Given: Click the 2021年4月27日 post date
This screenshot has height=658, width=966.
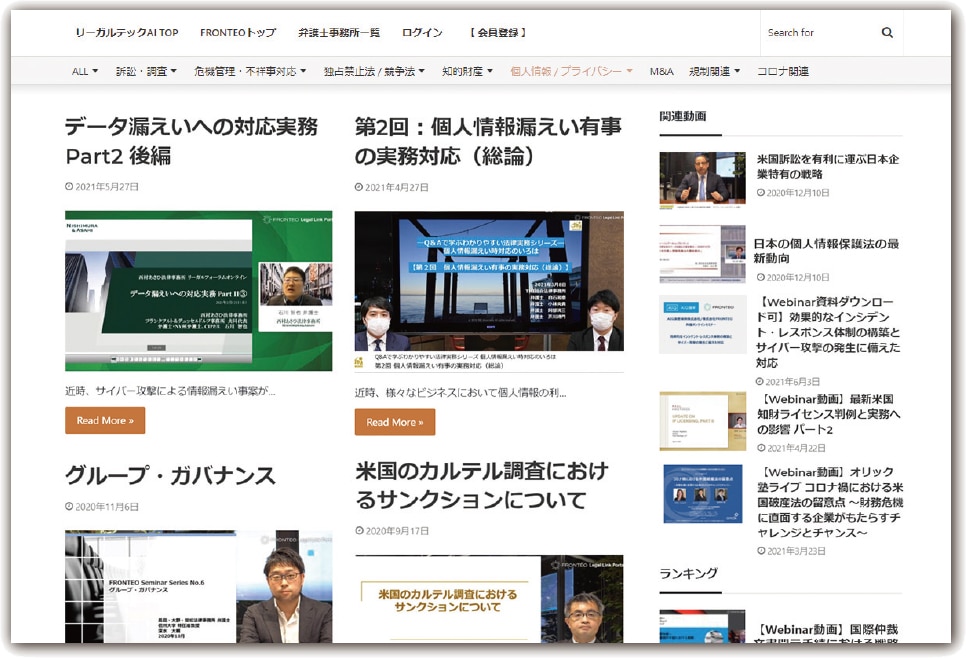Looking at the screenshot, I should [392, 187].
